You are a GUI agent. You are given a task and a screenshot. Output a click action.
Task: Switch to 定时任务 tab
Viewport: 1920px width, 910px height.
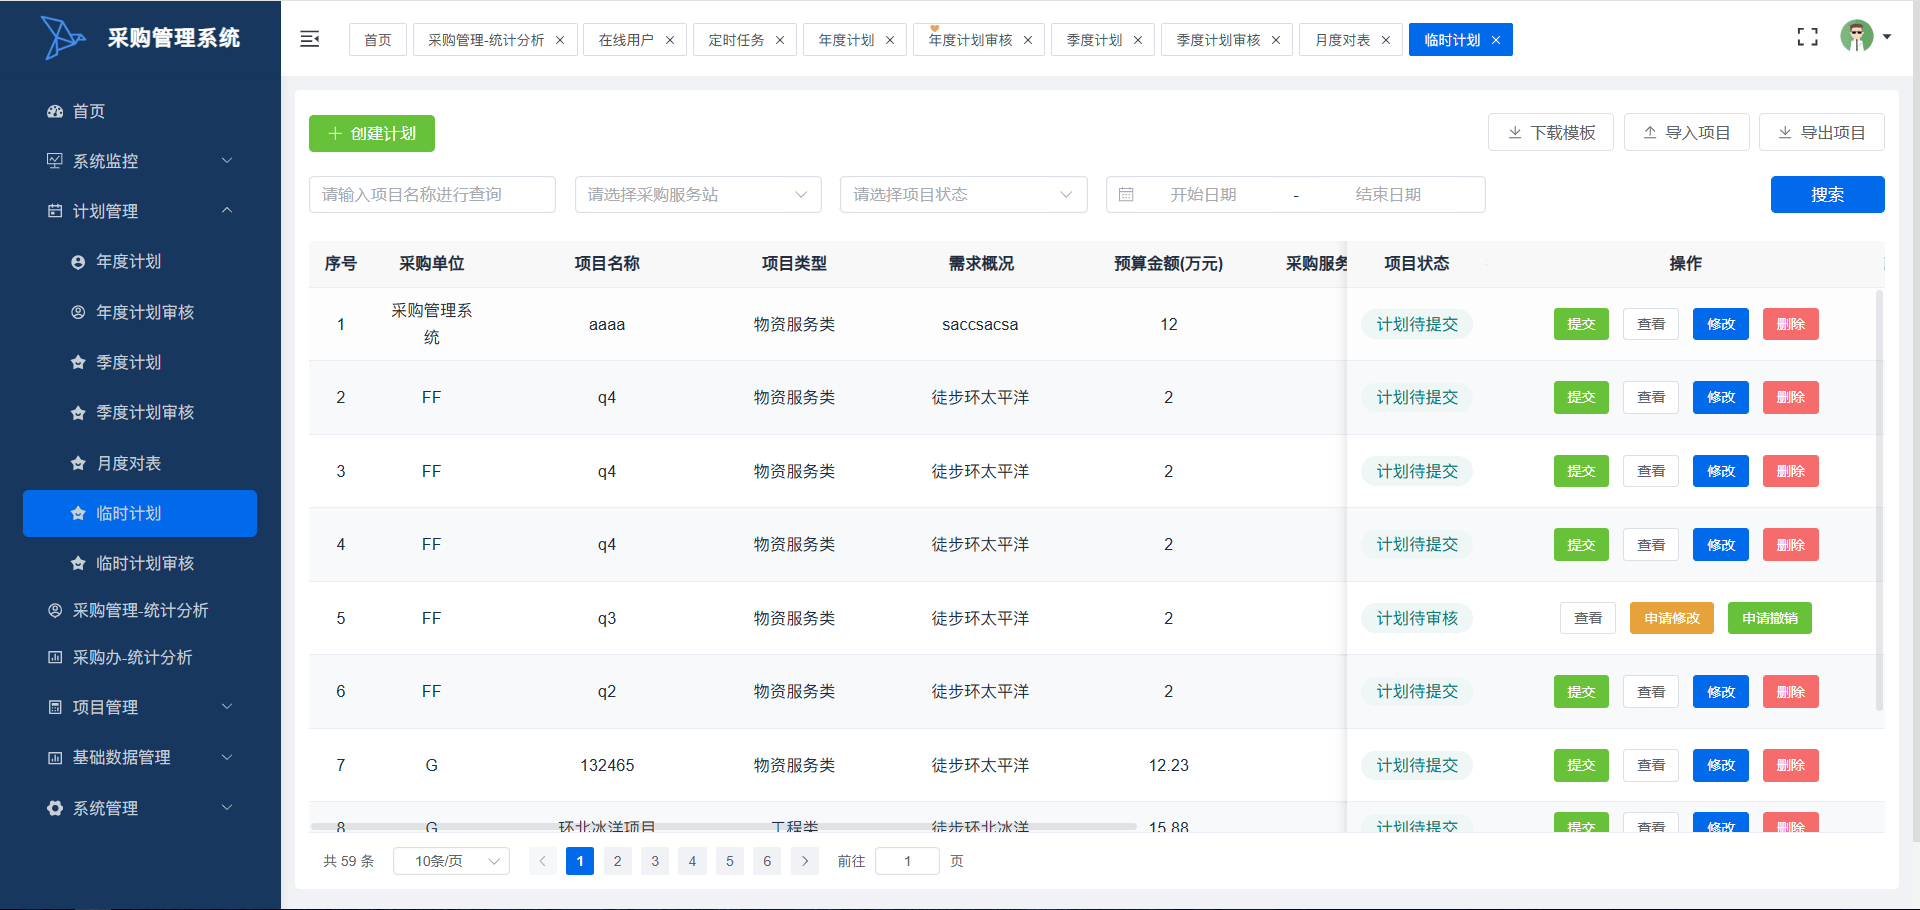736,40
